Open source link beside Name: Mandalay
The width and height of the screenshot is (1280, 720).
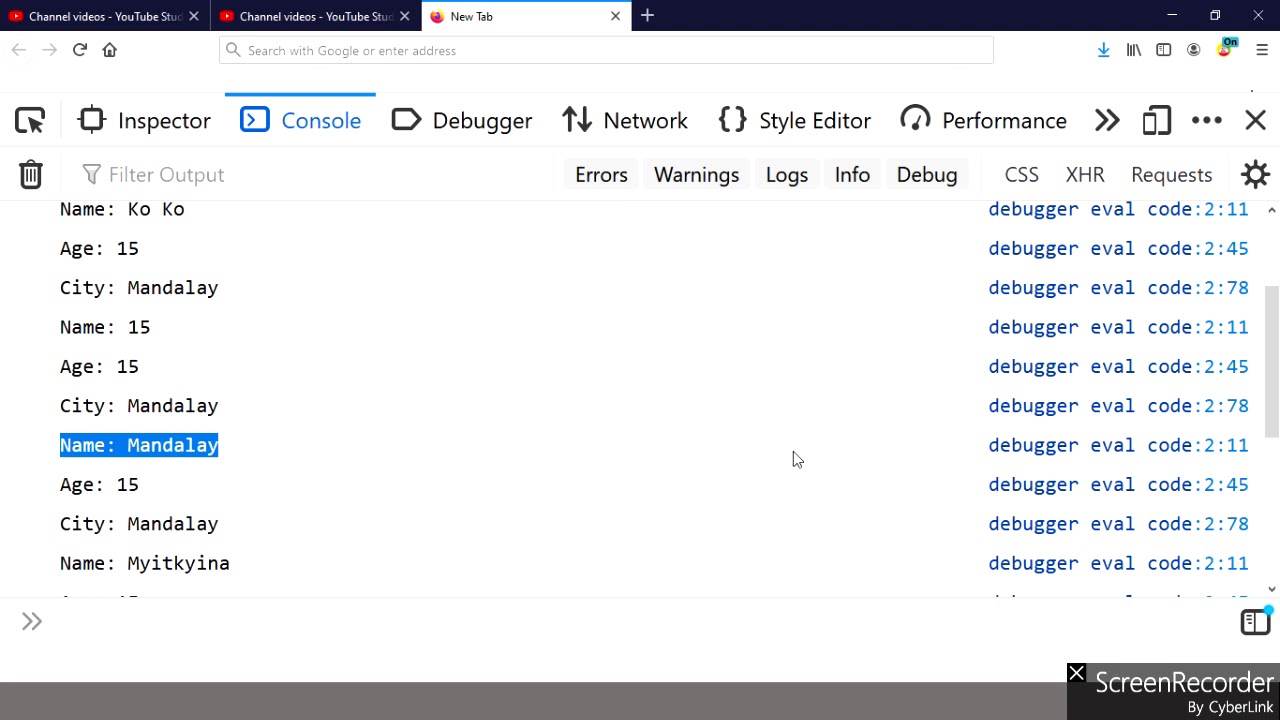(x=1118, y=445)
